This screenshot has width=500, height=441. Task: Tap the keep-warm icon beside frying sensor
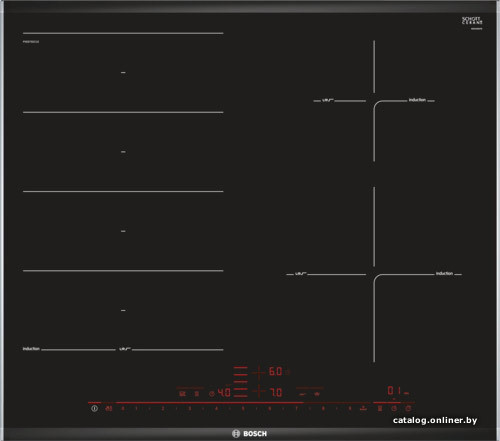pos(317,394)
